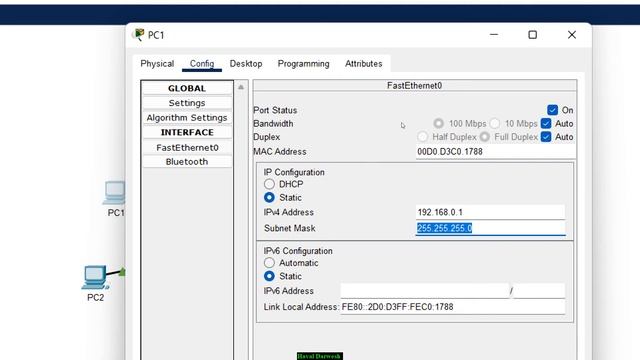Select FastEthernet0 interface in sidebar
Screen dimensions: 640x360
(x=187, y=147)
